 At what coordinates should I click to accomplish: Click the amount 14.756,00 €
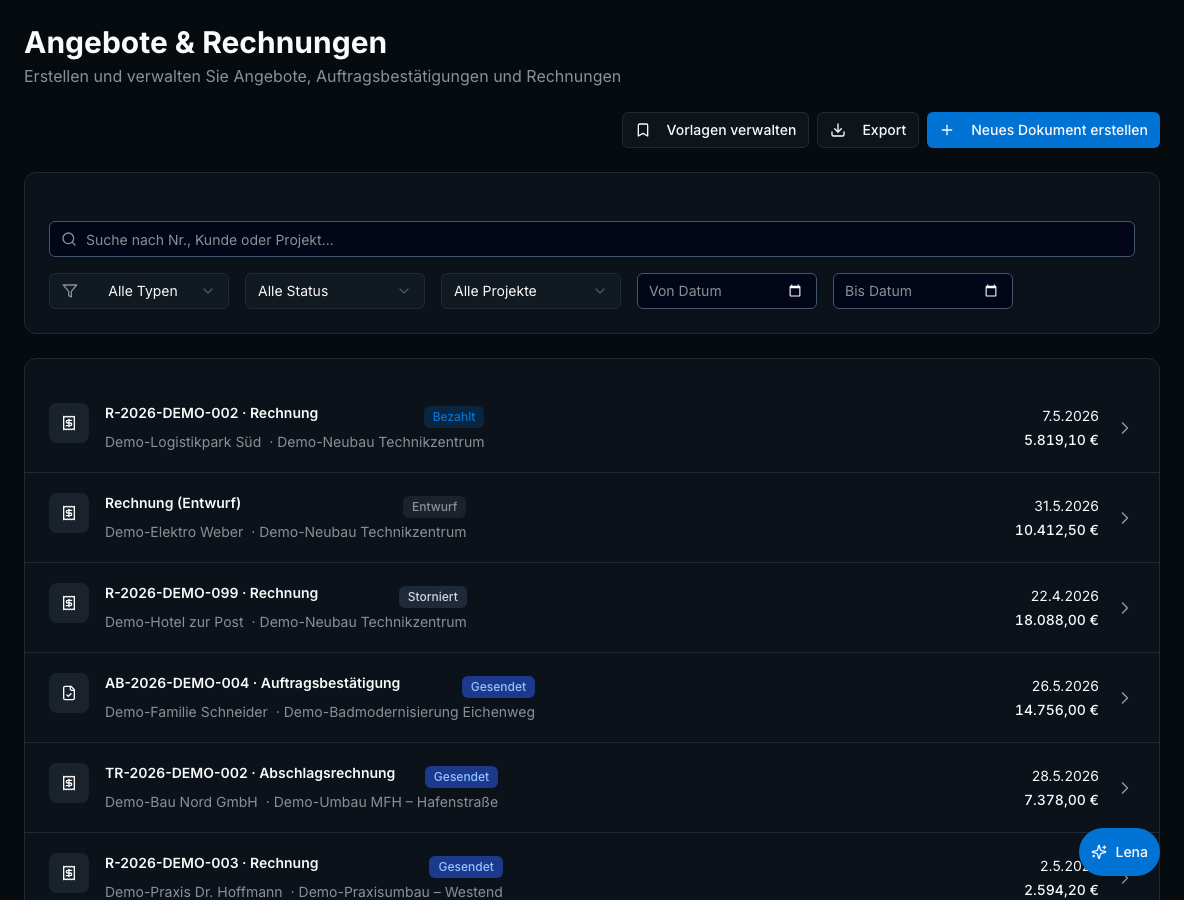click(1056, 710)
